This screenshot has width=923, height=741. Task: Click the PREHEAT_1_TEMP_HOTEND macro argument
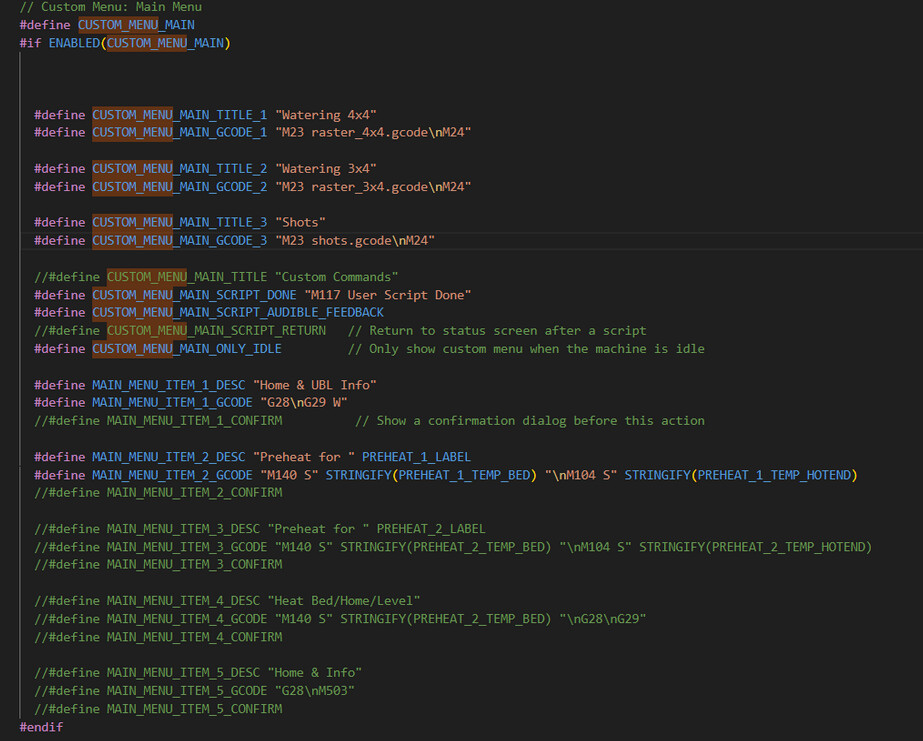pos(774,475)
